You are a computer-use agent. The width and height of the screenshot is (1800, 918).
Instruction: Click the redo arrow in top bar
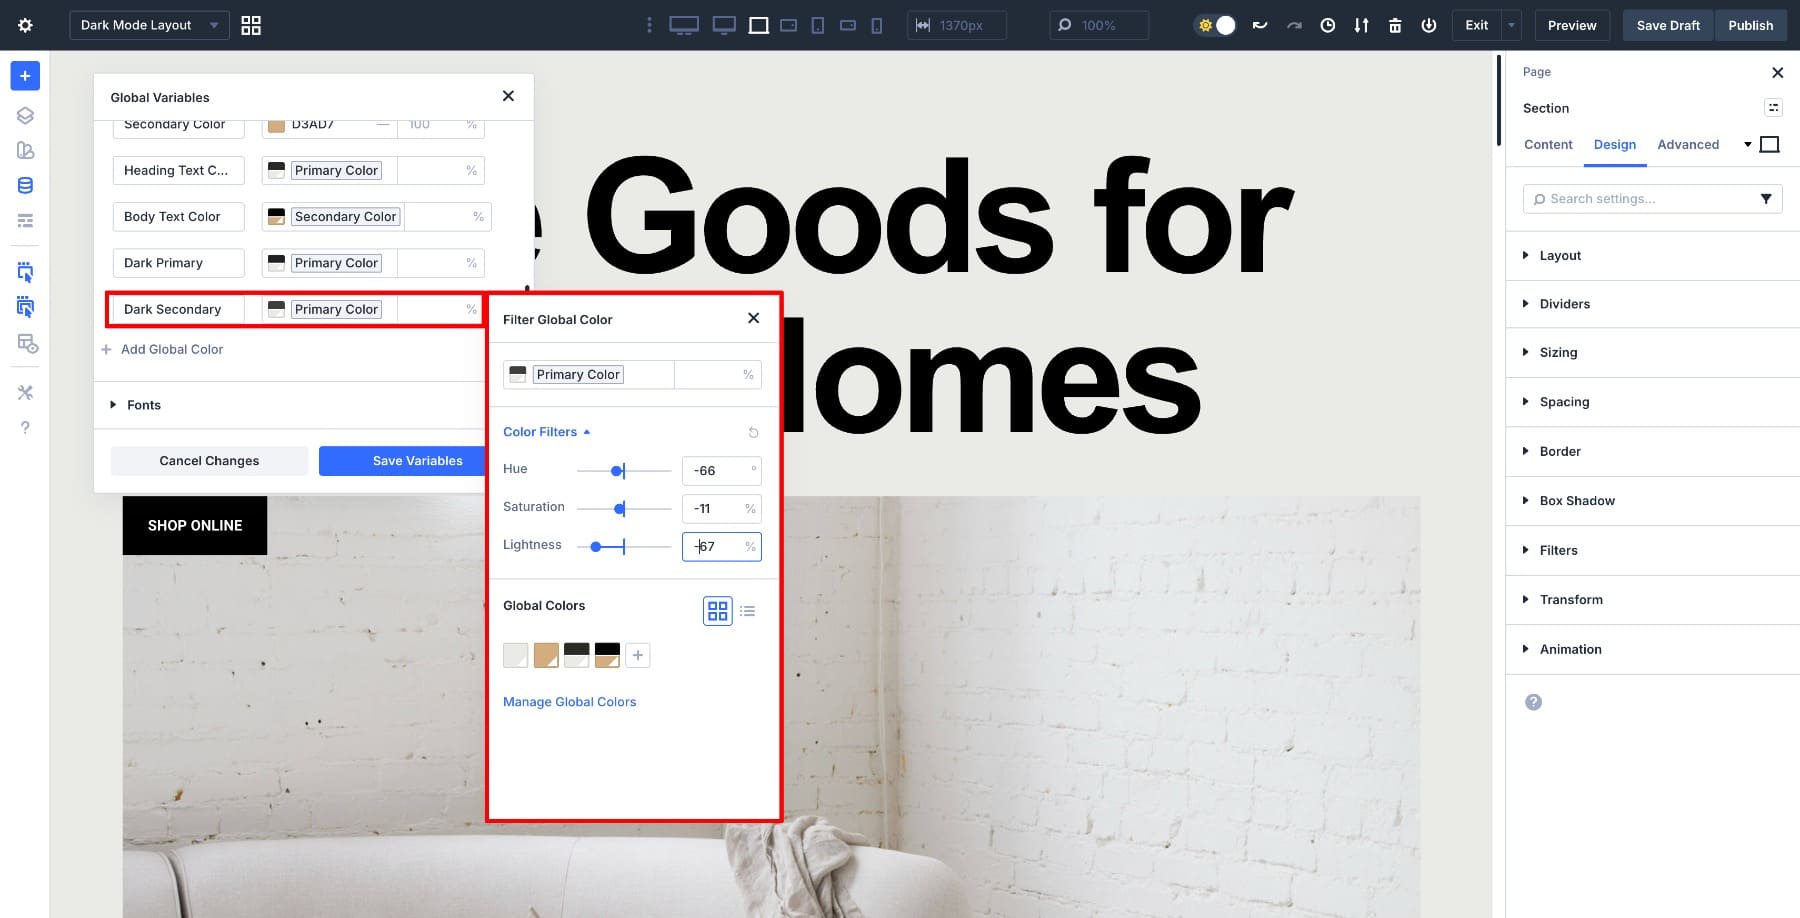click(1294, 25)
